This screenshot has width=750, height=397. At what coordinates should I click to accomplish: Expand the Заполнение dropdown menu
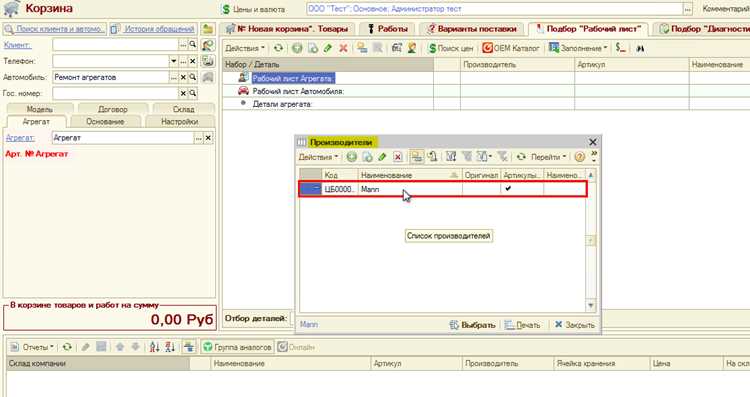pos(578,48)
